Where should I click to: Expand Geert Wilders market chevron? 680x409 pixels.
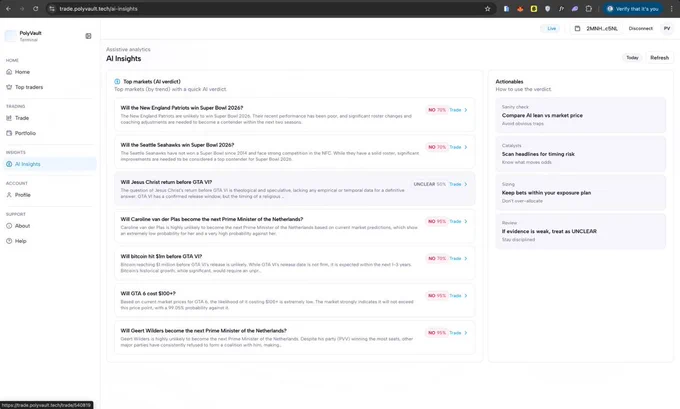tap(466, 333)
